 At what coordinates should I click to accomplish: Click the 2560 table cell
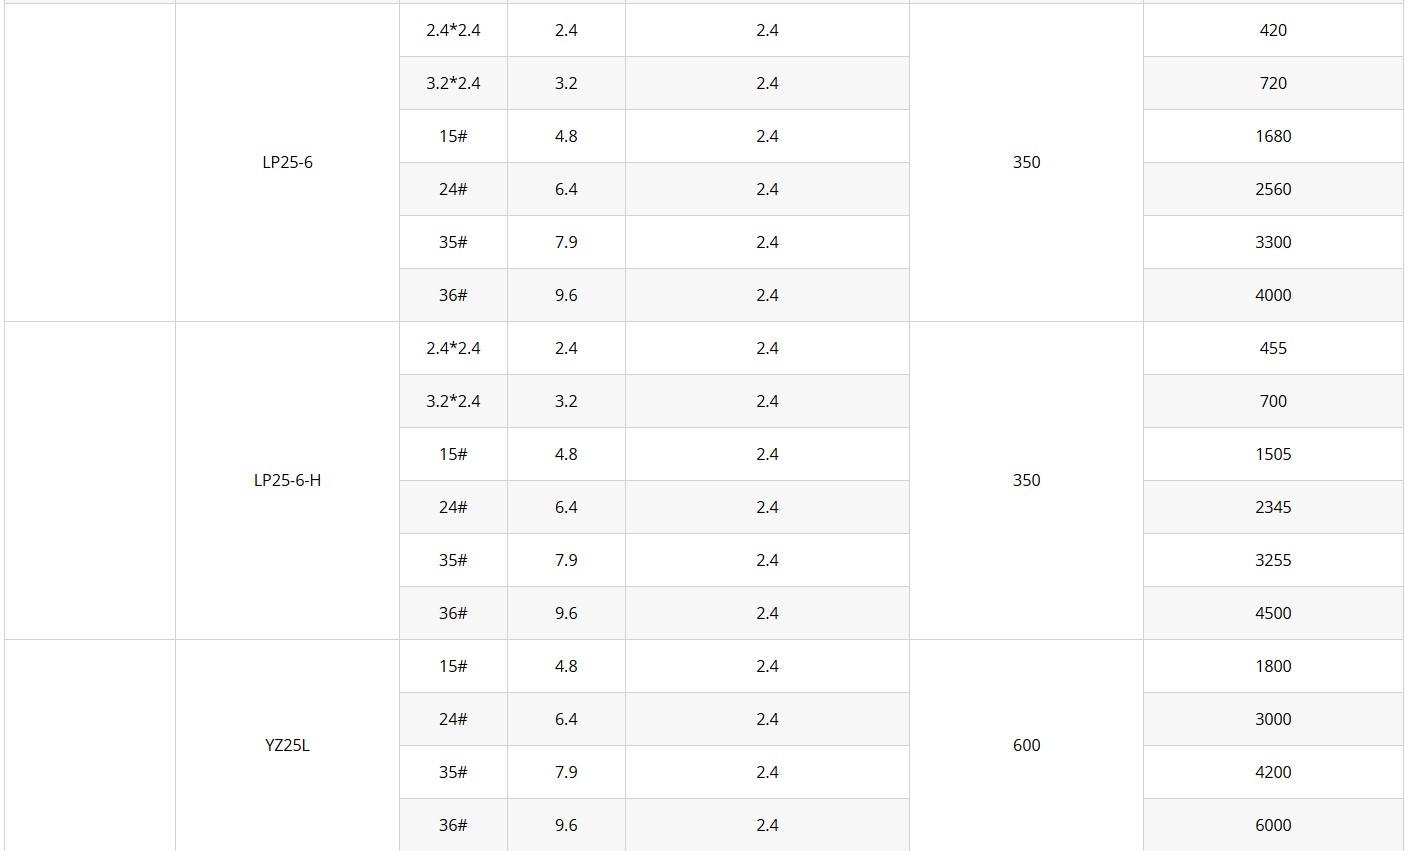pyautogui.click(x=1273, y=189)
